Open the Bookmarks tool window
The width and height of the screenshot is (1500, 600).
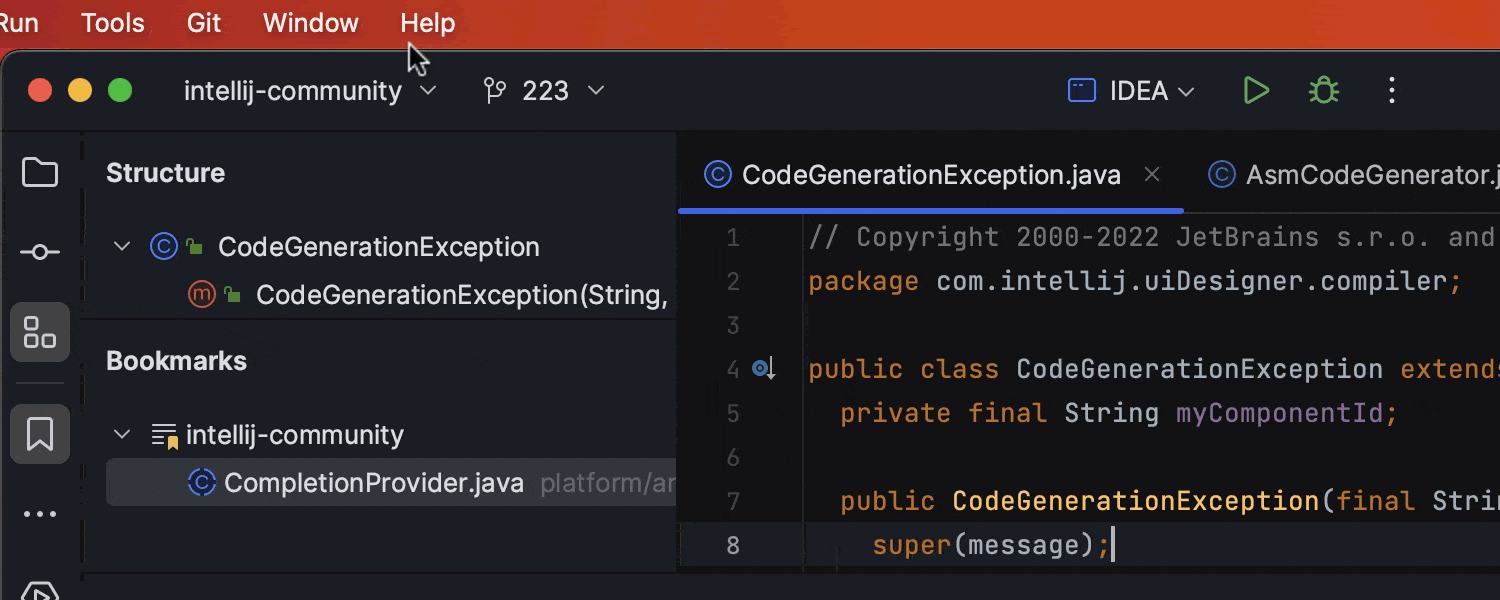pyautogui.click(x=39, y=433)
